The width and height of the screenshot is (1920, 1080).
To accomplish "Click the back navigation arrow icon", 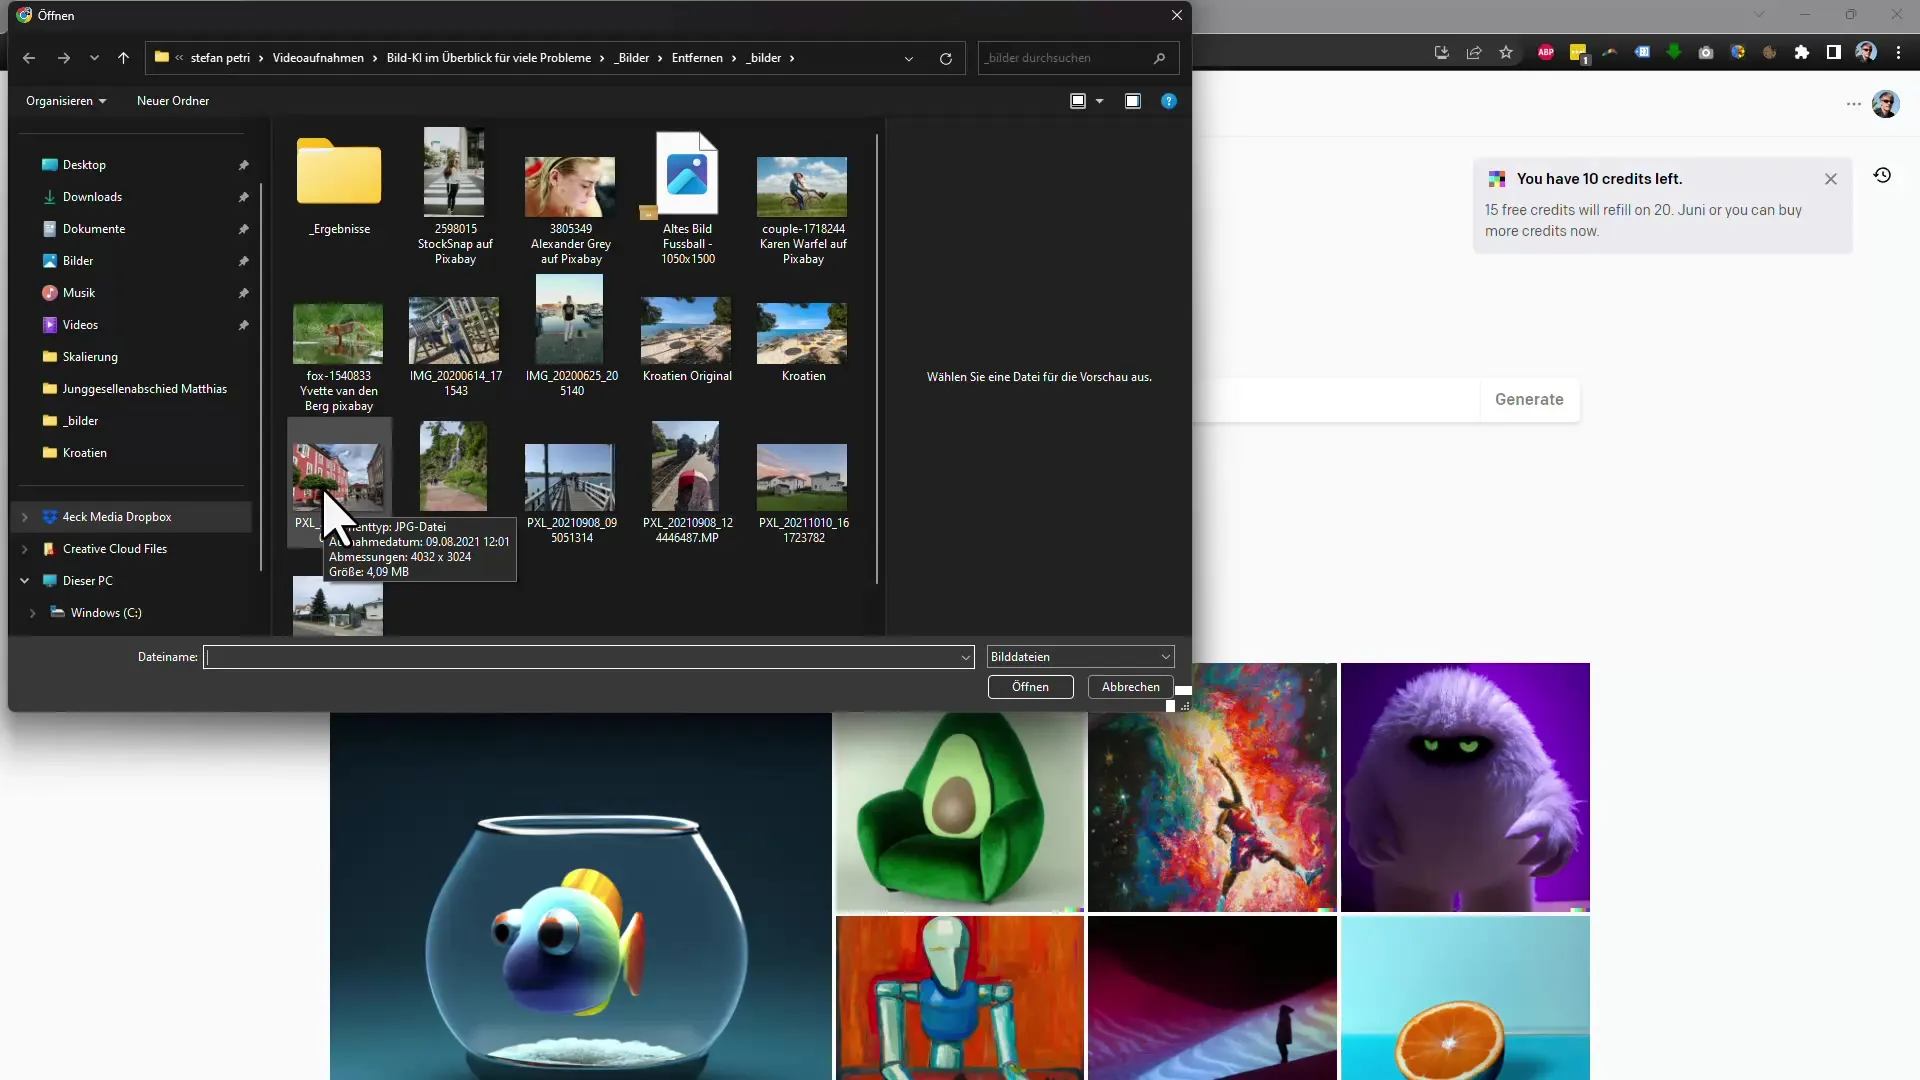I will point(29,57).
